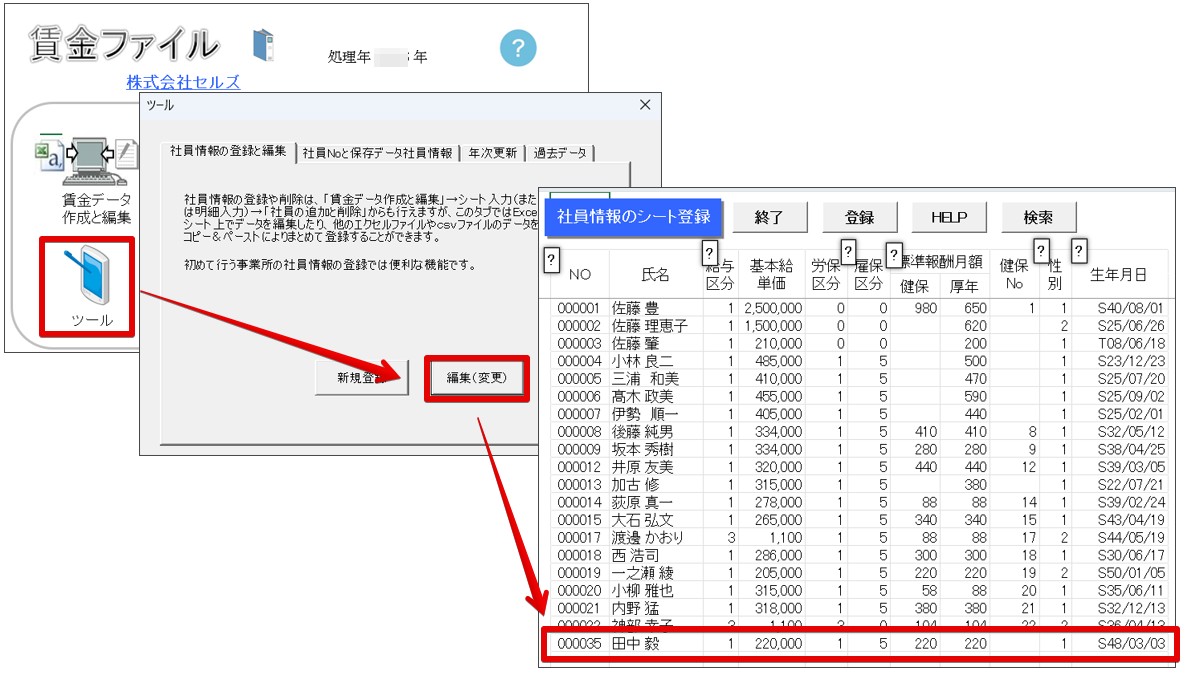The height and width of the screenshot is (674, 1185).
Task: Click the HELP button
Action: pyautogui.click(x=949, y=218)
